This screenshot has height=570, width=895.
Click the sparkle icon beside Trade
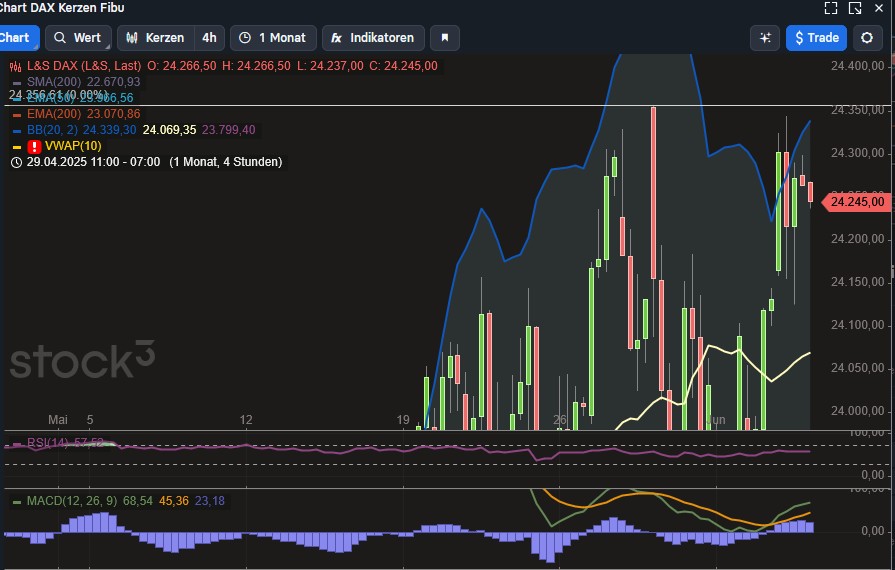pyautogui.click(x=765, y=38)
